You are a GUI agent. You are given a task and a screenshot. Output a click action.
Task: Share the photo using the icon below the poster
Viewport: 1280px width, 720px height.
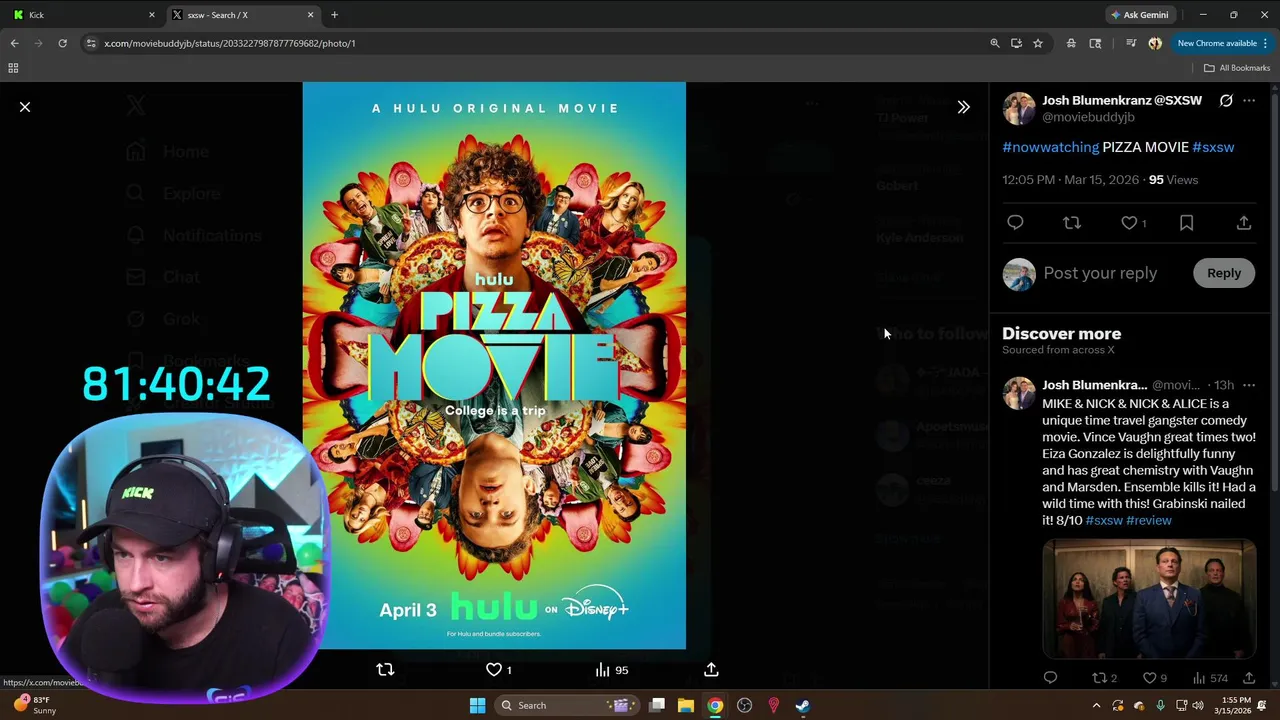click(x=711, y=670)
